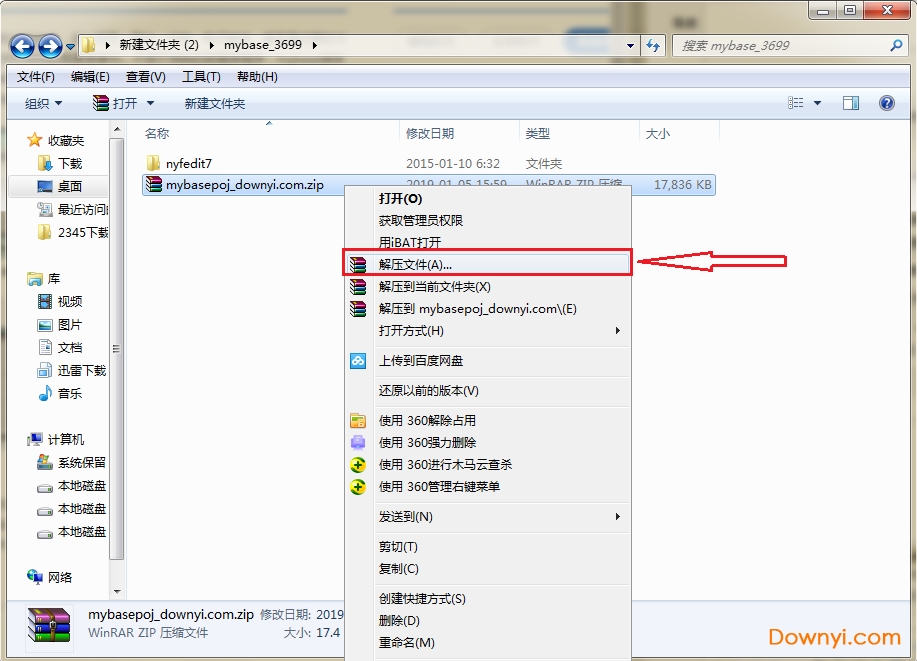Viewport: 917px width, 661px height.
Task: Click the WinRAR icon next to 解压文件(A)
Action: 358,263
